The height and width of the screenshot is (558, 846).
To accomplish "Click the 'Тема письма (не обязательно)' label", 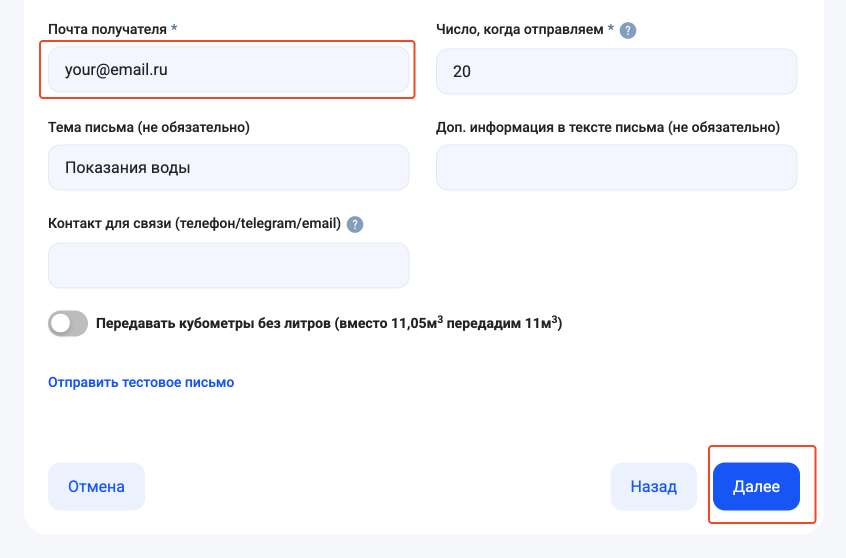I will pyautogui.click(x=148, y=127).
